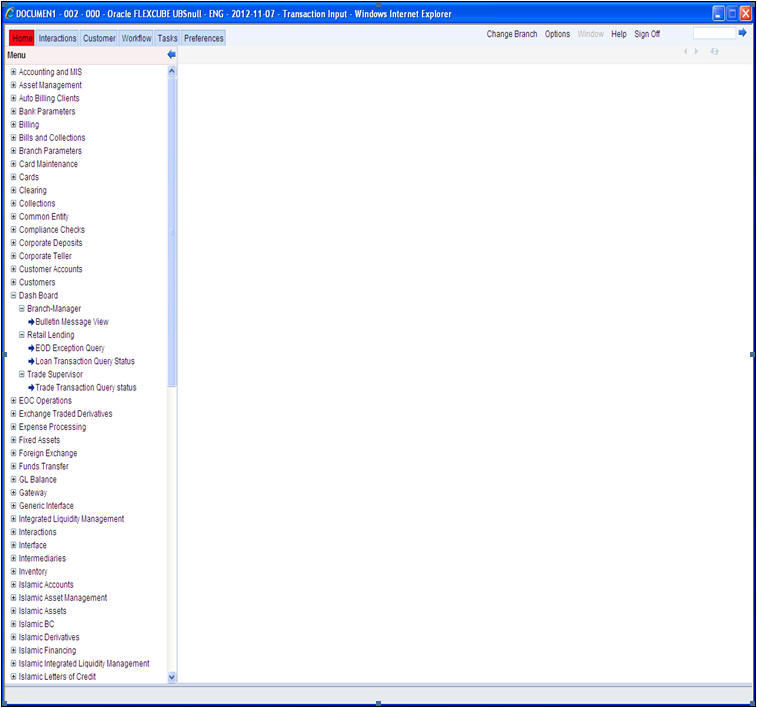Select Card Maintenance tree item

[x=48, y=164]
